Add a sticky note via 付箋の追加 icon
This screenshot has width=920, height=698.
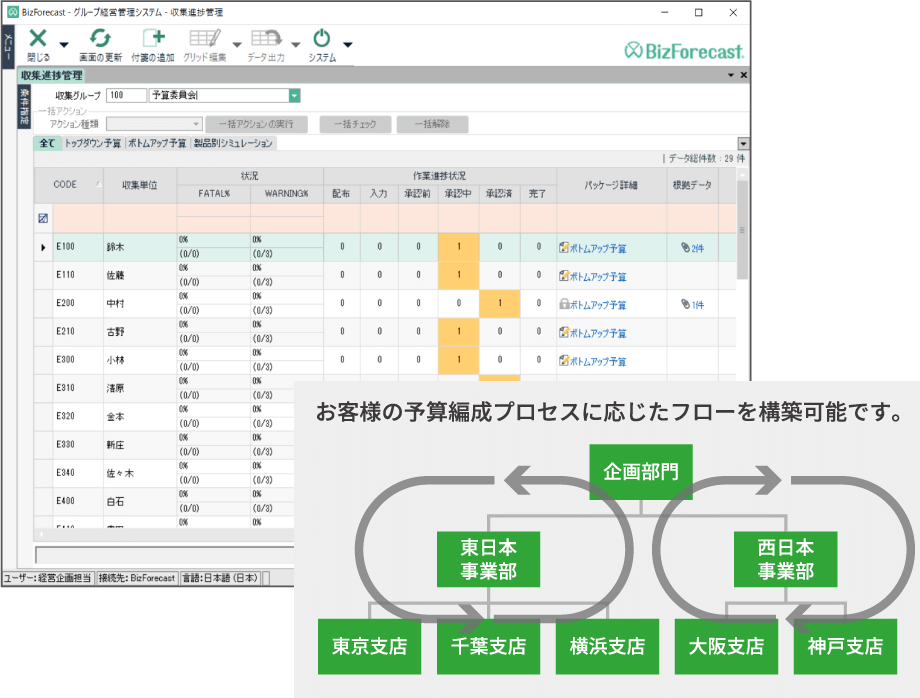pos(154,38)
